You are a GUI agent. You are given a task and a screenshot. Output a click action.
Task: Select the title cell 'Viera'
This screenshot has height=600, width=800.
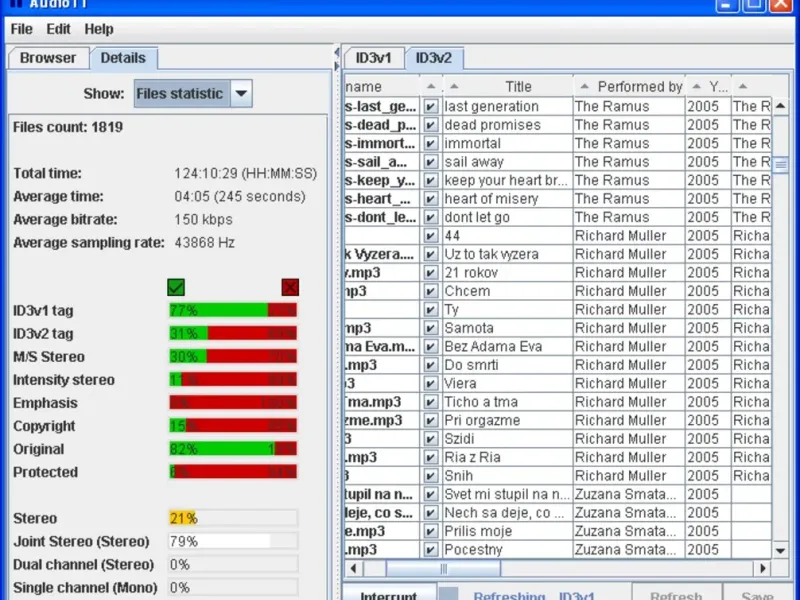[x=508, y=384]
